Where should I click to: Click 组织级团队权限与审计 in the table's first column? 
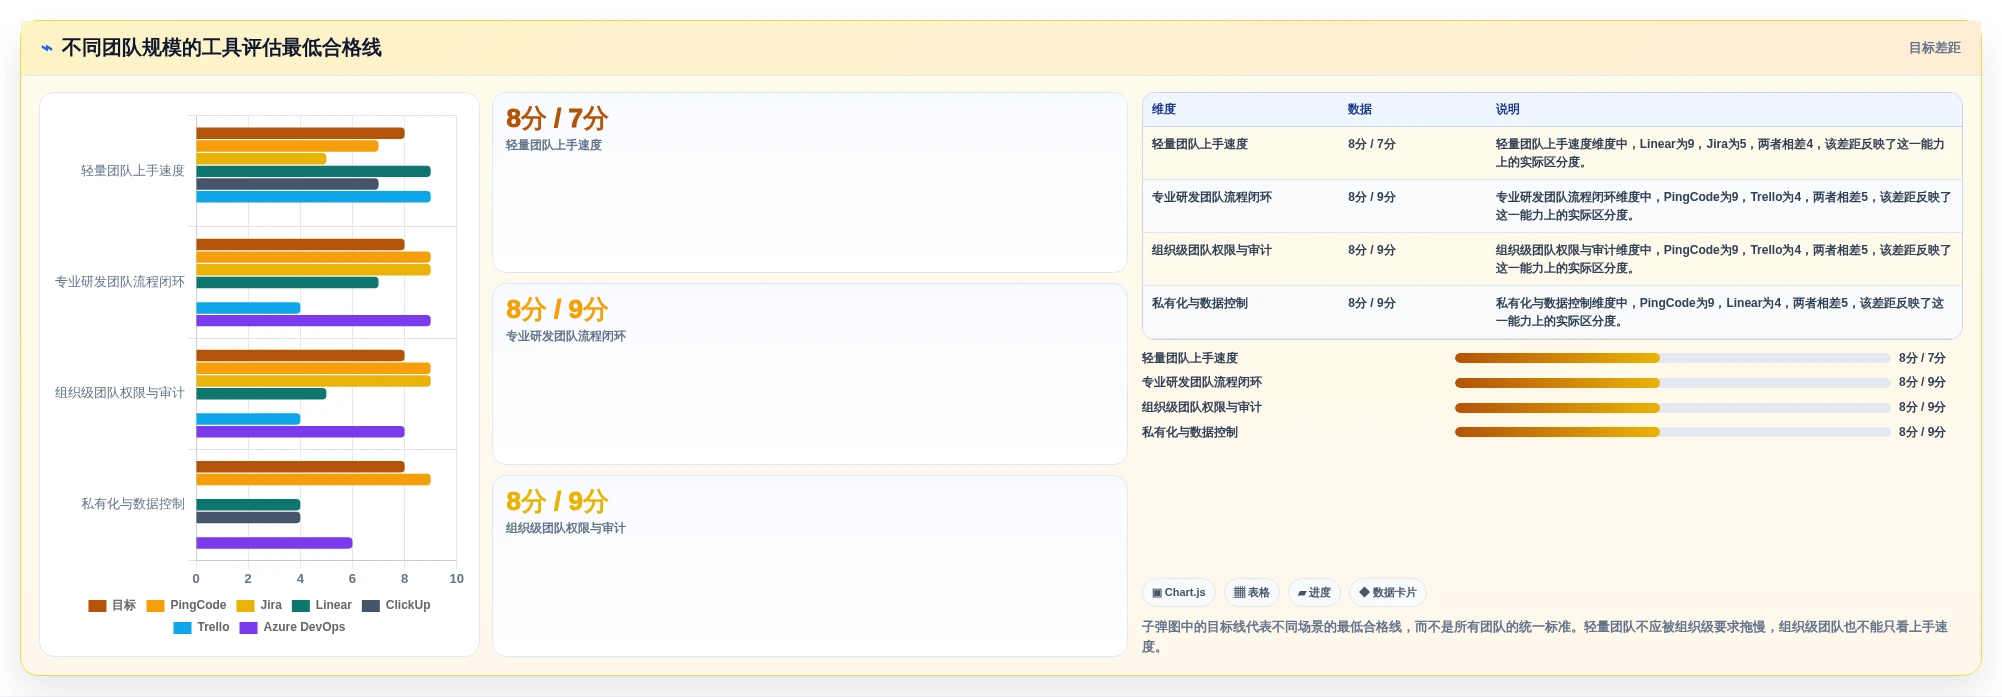click(1211, 250)
